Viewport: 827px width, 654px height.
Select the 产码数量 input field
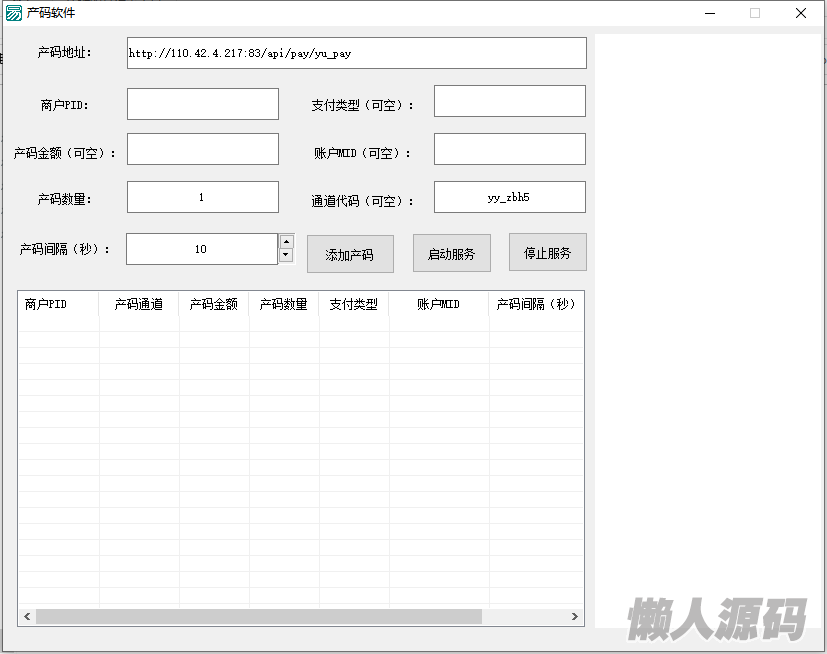(x=203, y=197)
